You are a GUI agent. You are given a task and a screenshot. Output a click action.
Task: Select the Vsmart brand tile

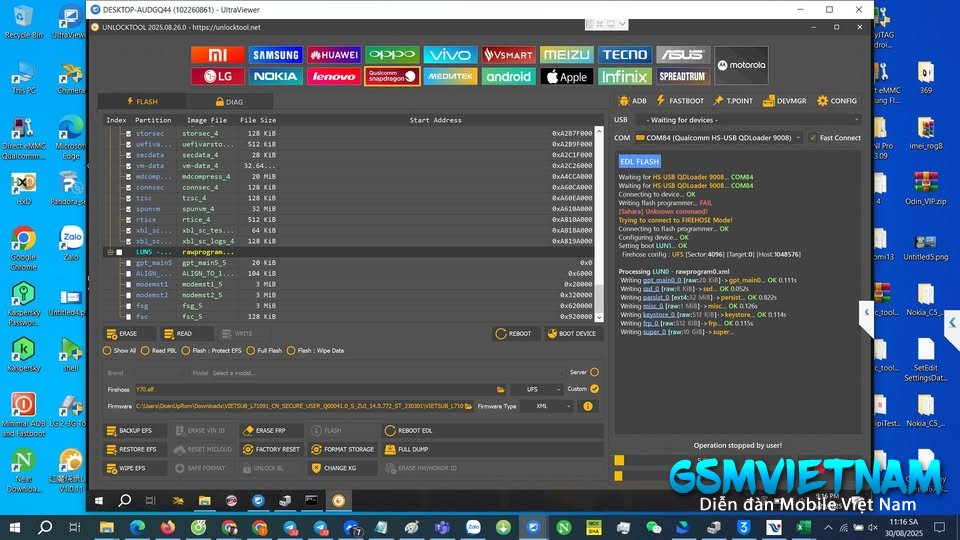pos(508,55)
